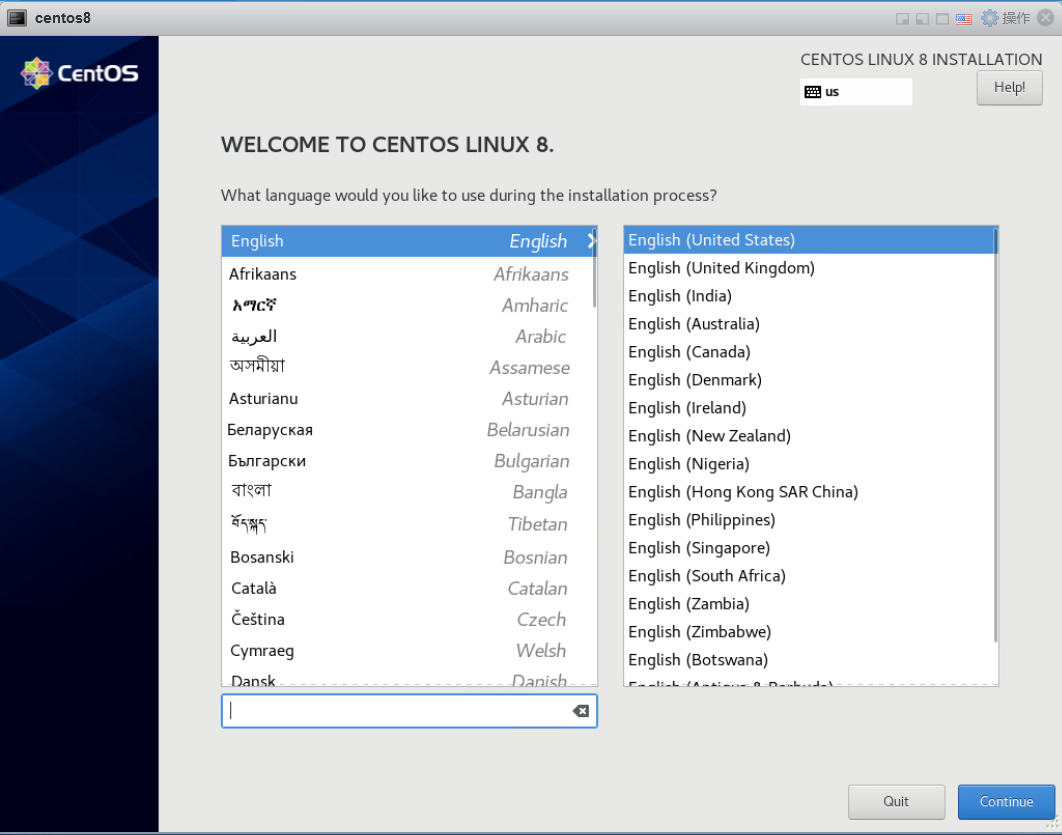Click the console terminal icon beside centos8 title
Image resolution: width=1062 pixels, height=835 pixels.
pyautogui.click(x=17, y=18)
